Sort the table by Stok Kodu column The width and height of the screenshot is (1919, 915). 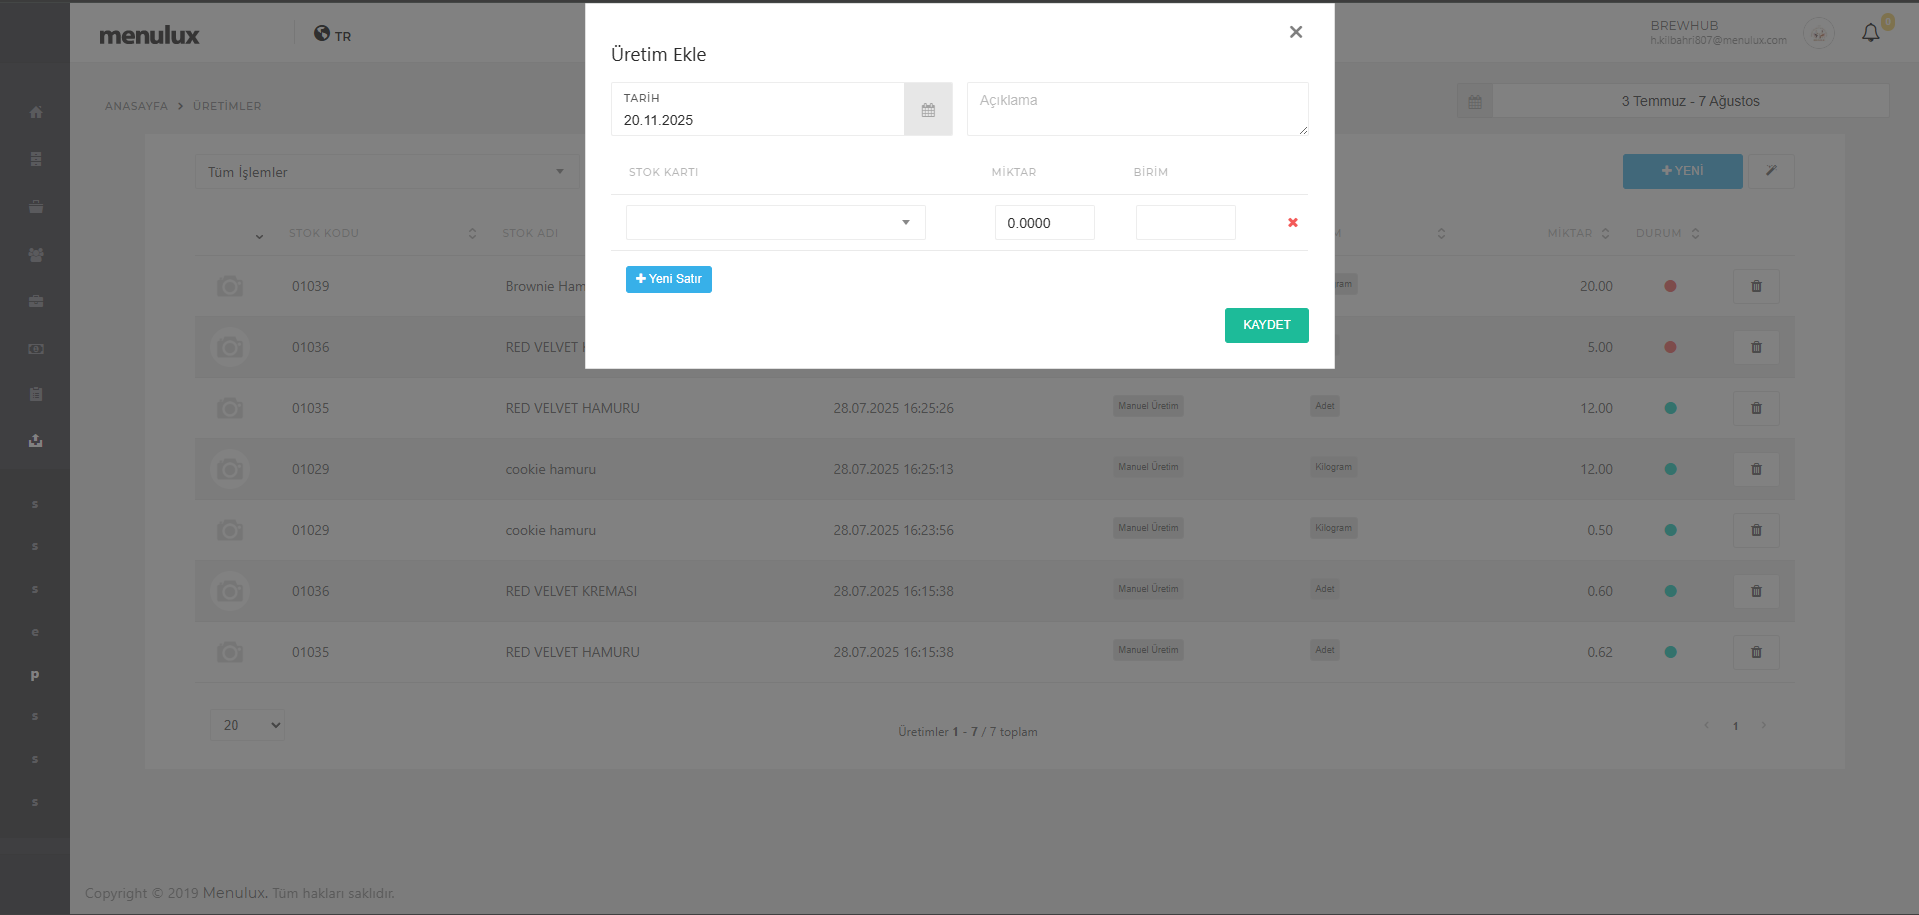pos(324,233)
